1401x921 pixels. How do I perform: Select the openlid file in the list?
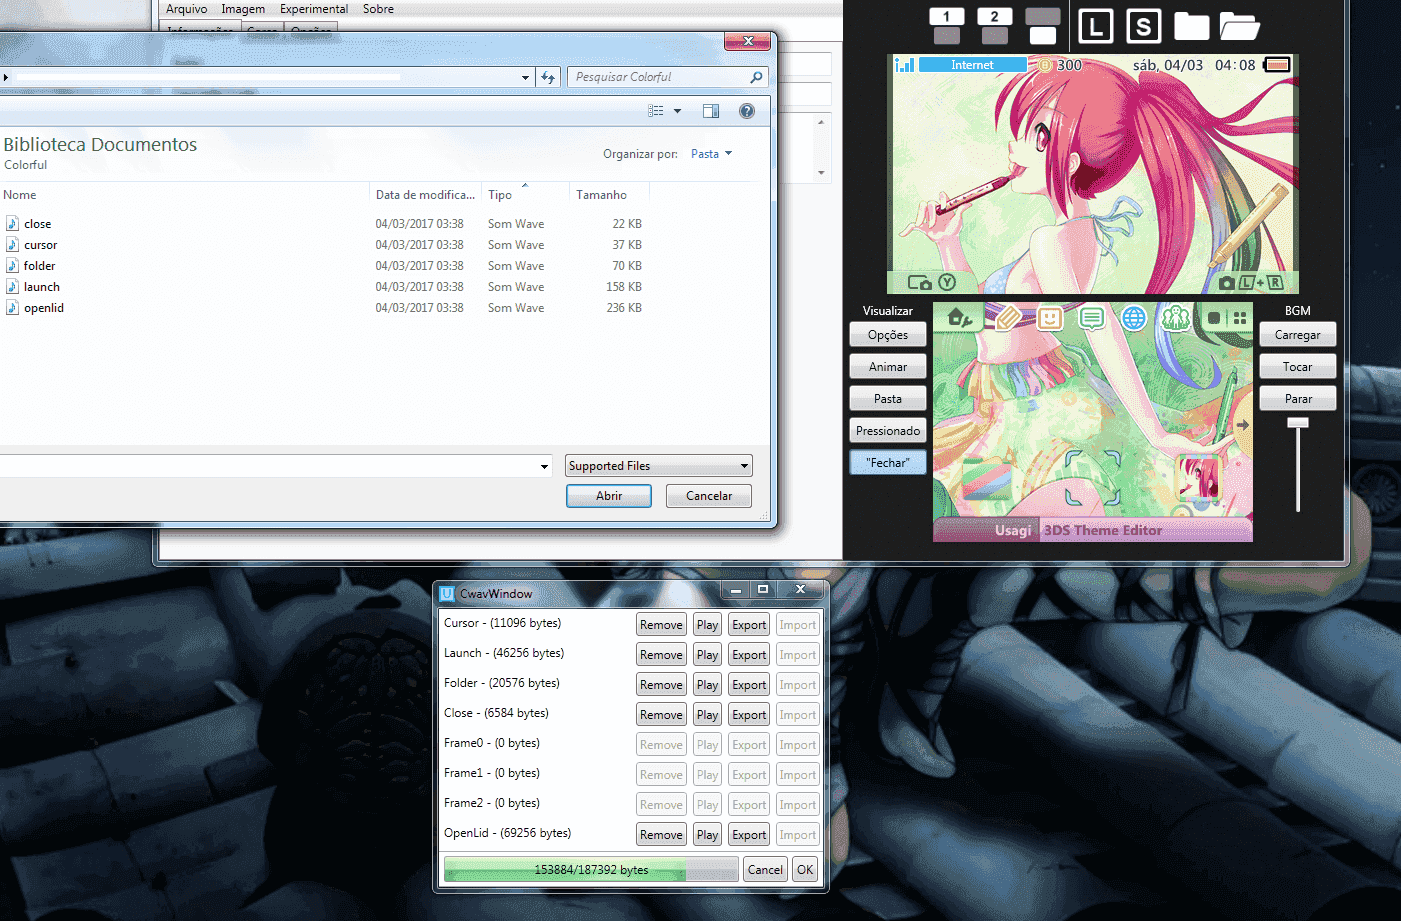point(44,308)
